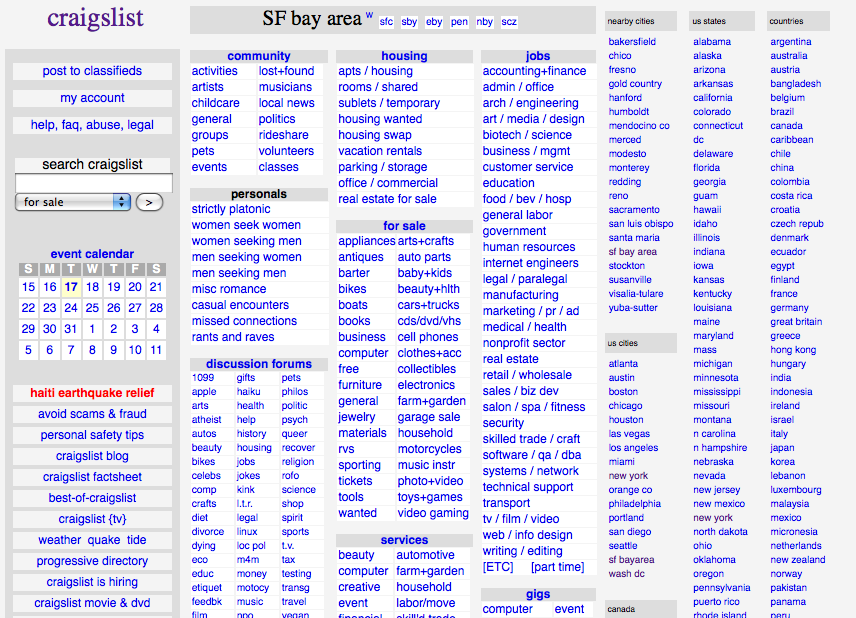Open the haiku discussion forum
The width and height of the screenshot is (856, 618).
click(x=248, y=391)
